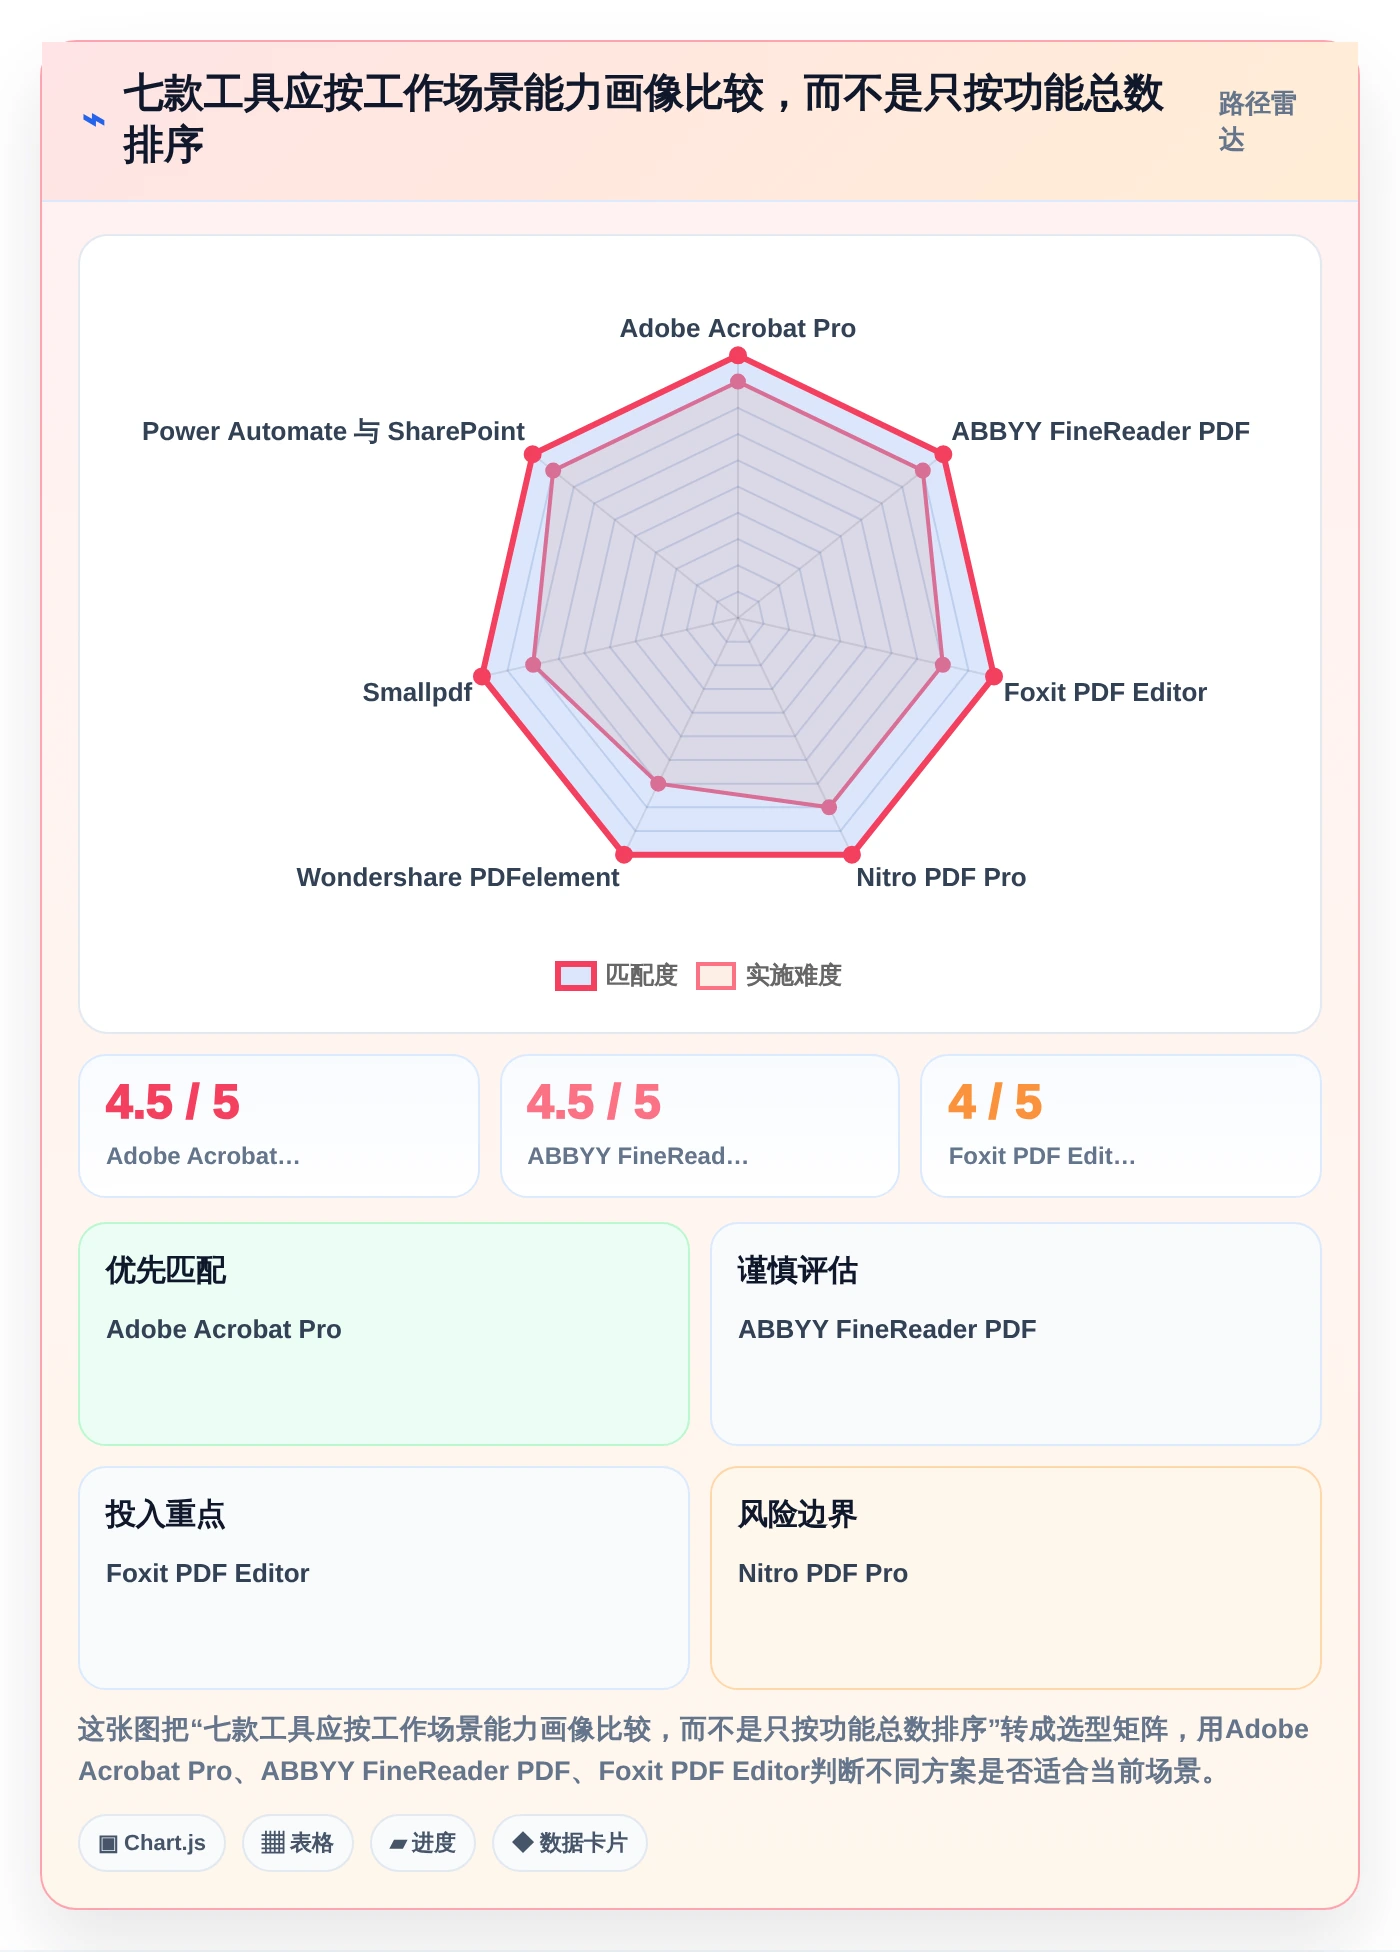
Task: Click the 风险边界 Nitro PDF Pro card
Action: [1016, 1578]
